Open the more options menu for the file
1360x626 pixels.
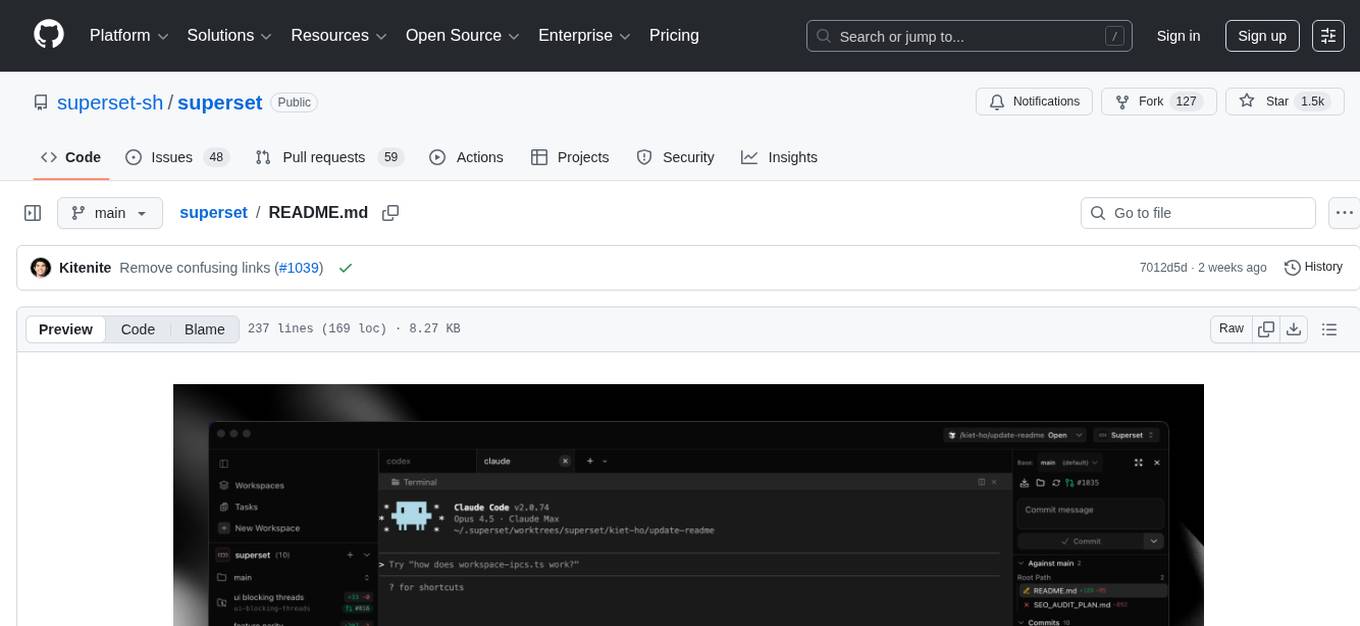click(x=1344, y=212)
